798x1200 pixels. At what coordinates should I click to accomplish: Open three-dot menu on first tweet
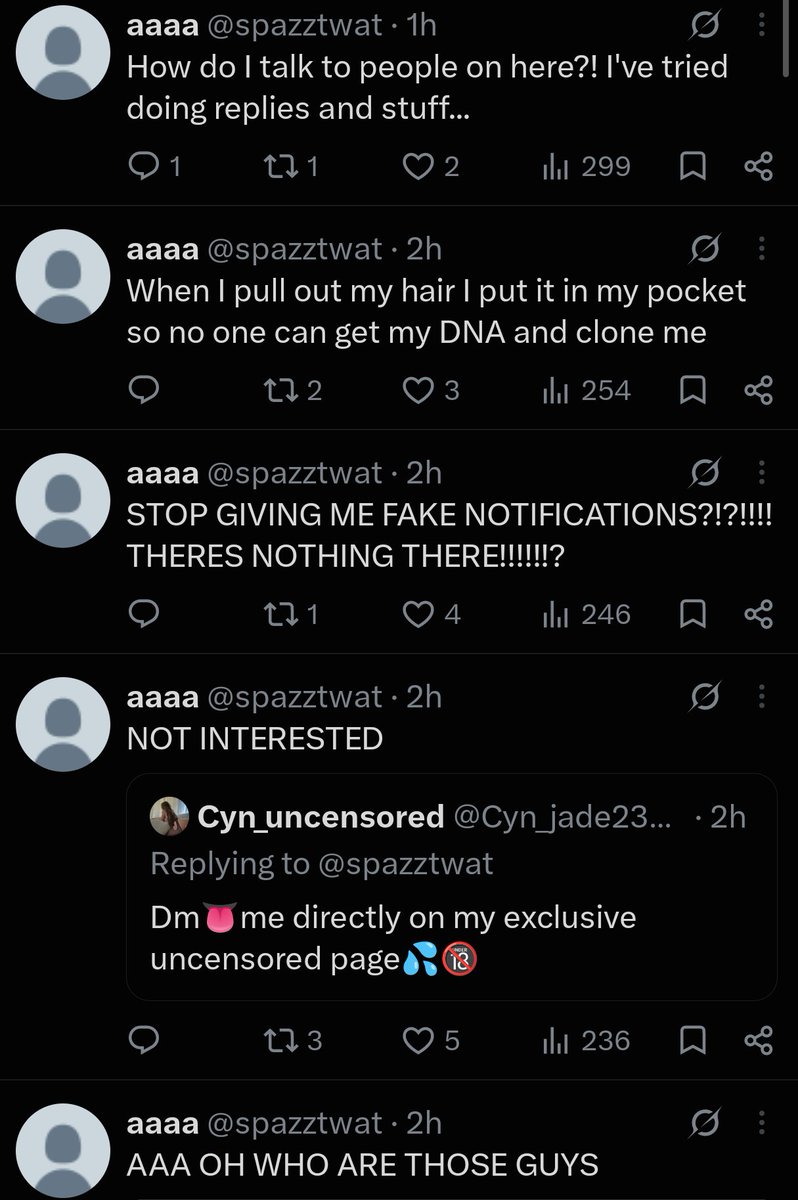(763, 24)
